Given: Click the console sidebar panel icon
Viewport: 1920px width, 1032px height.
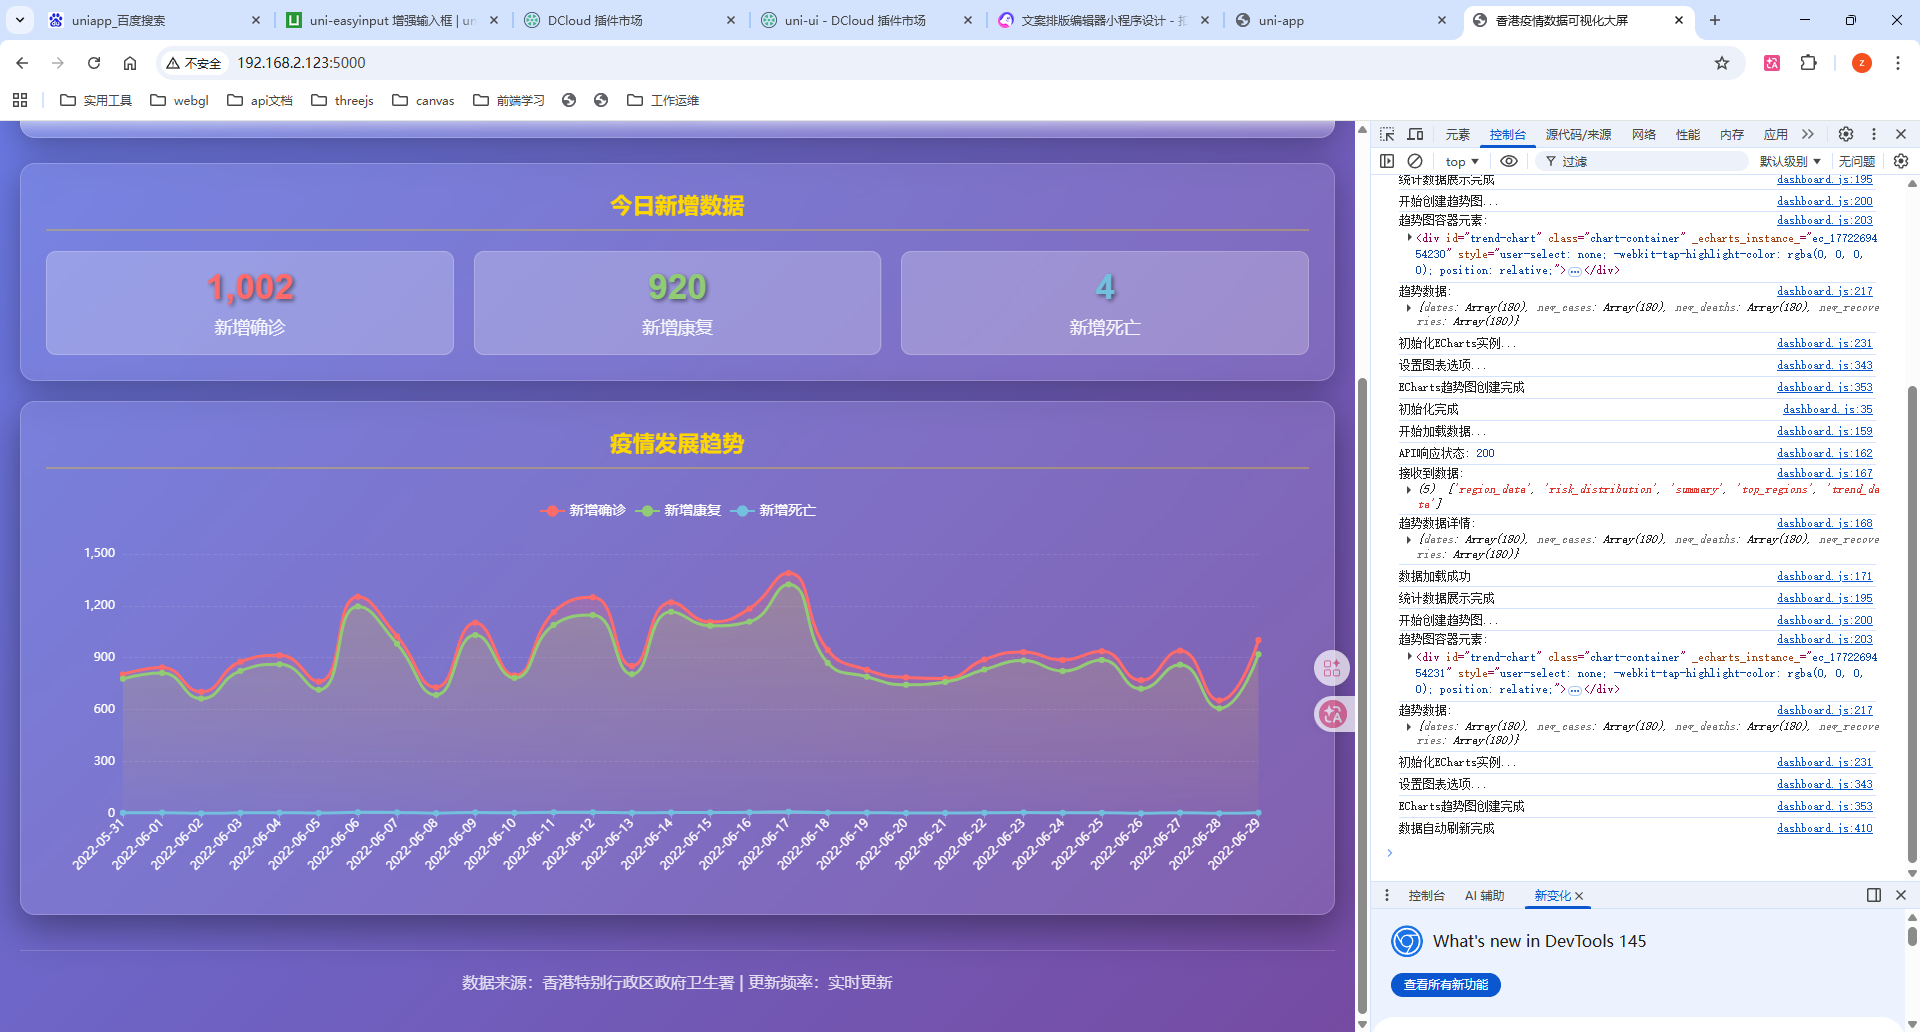Looking at the screenshot, I should click(x=1387, y=161).
